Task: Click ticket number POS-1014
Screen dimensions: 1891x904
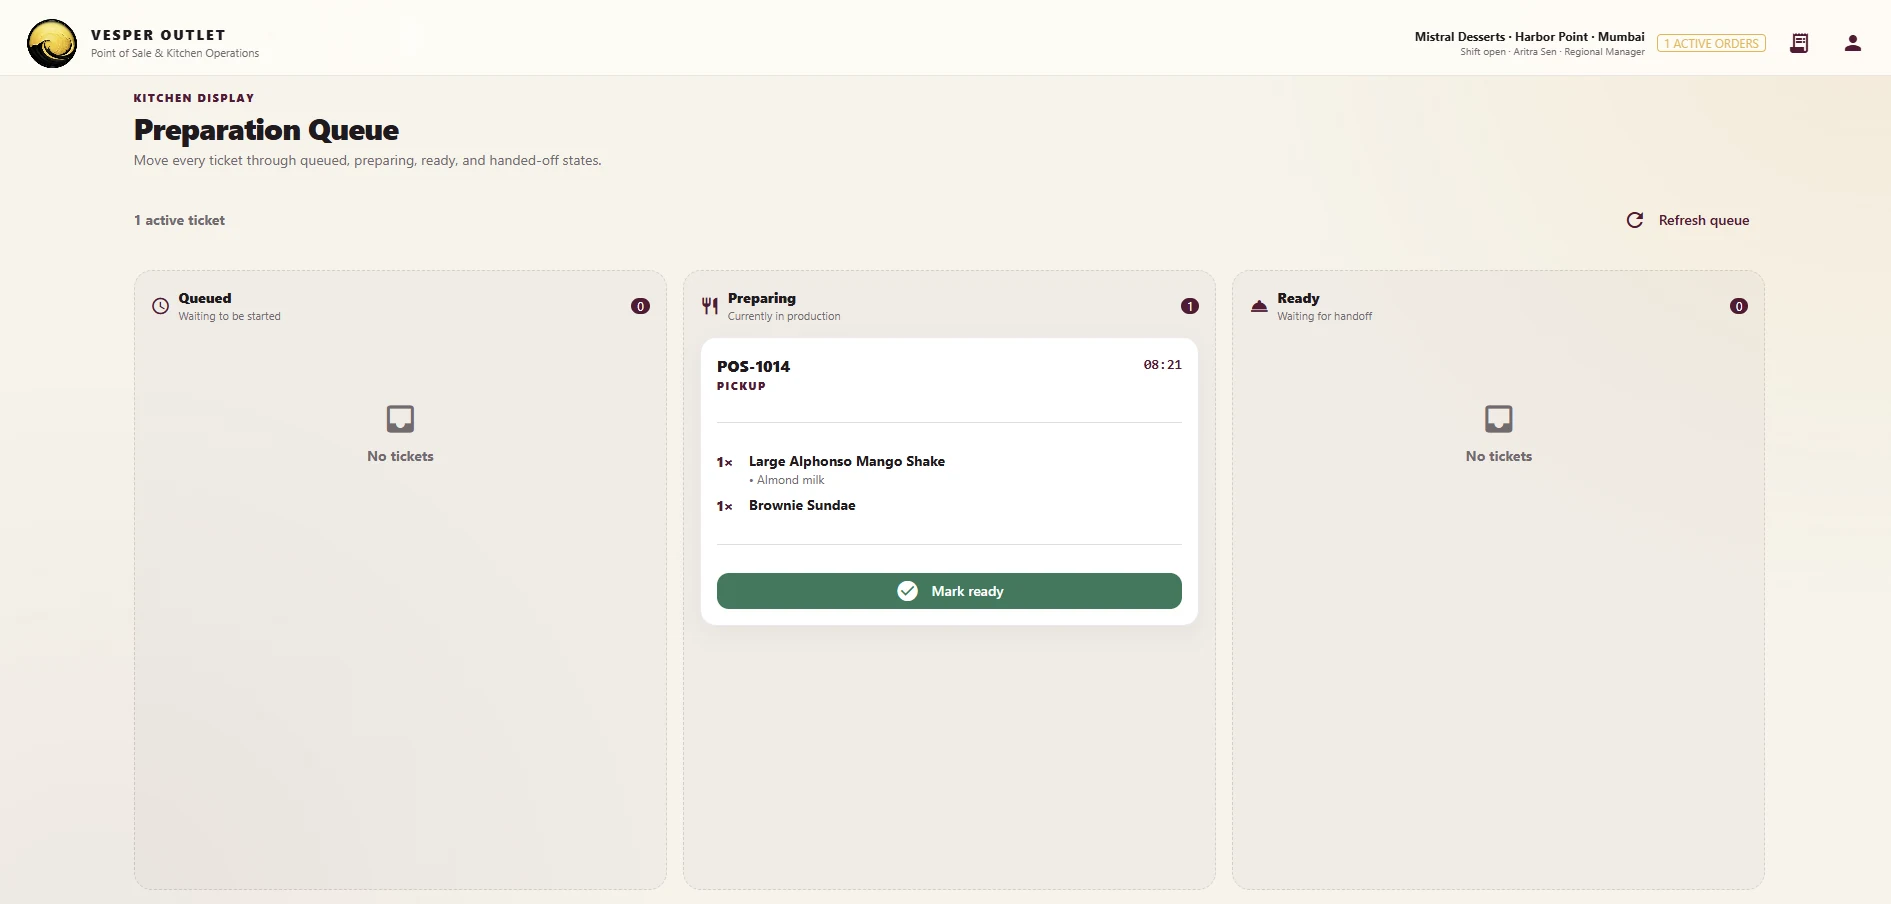Action: click(x=753, y=366)
